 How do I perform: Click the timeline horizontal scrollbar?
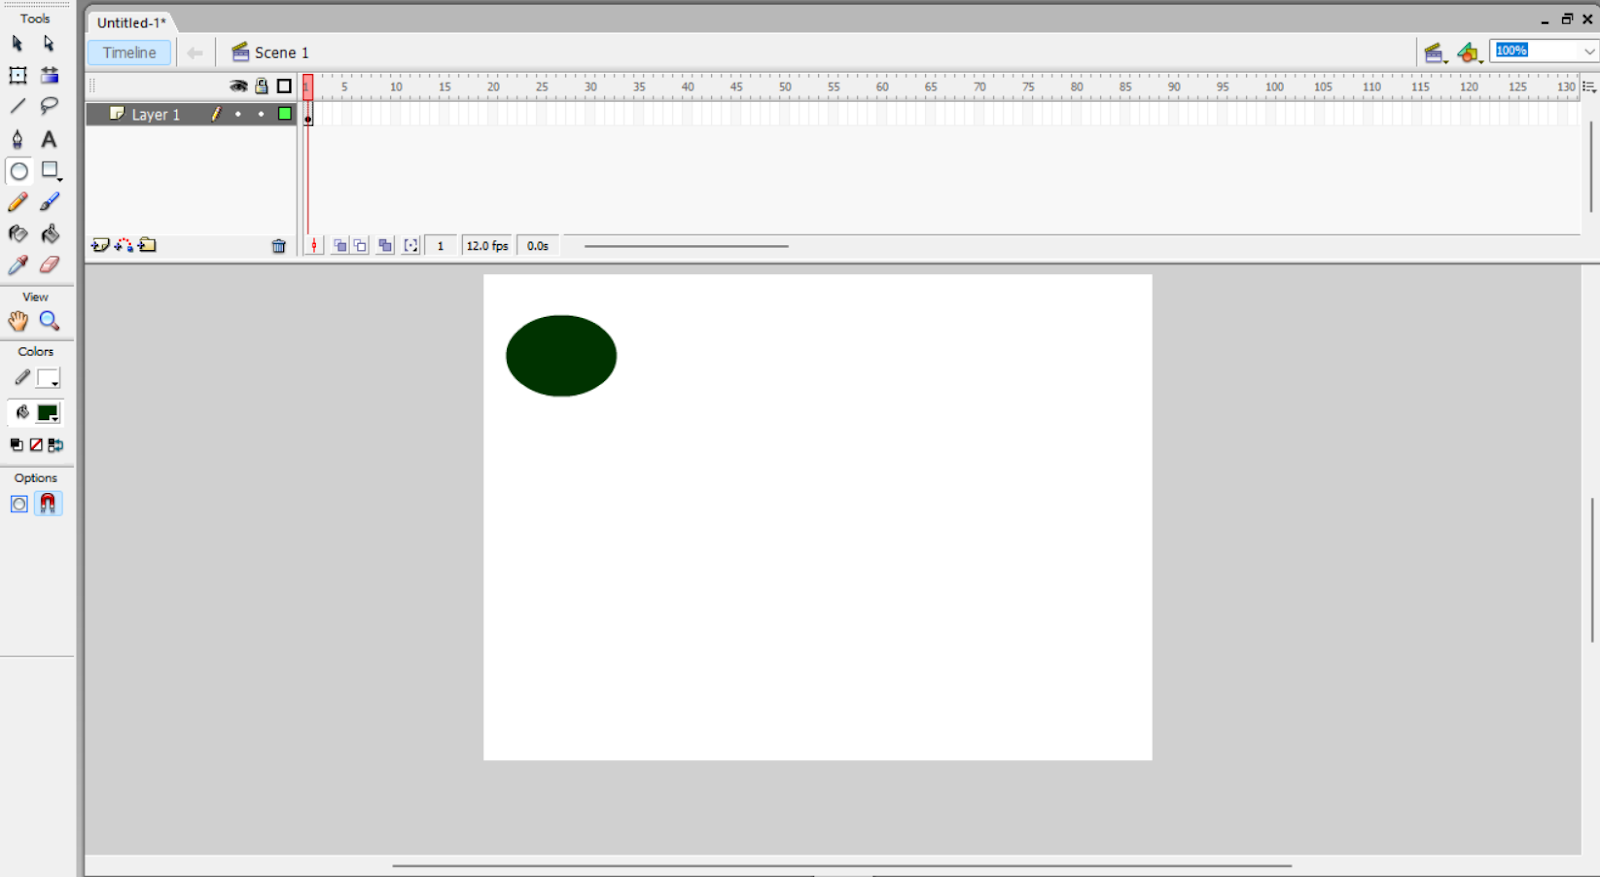coord(686,246)
